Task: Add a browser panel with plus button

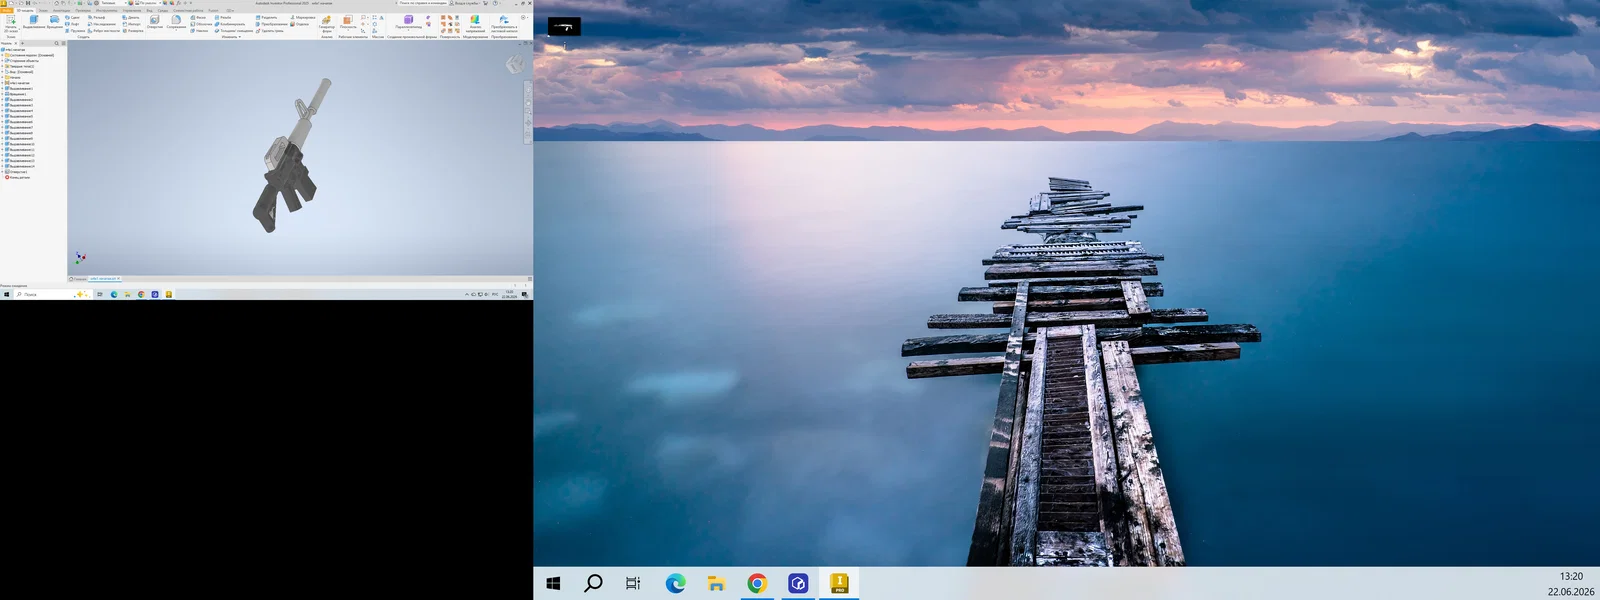Action: point(22,43)
